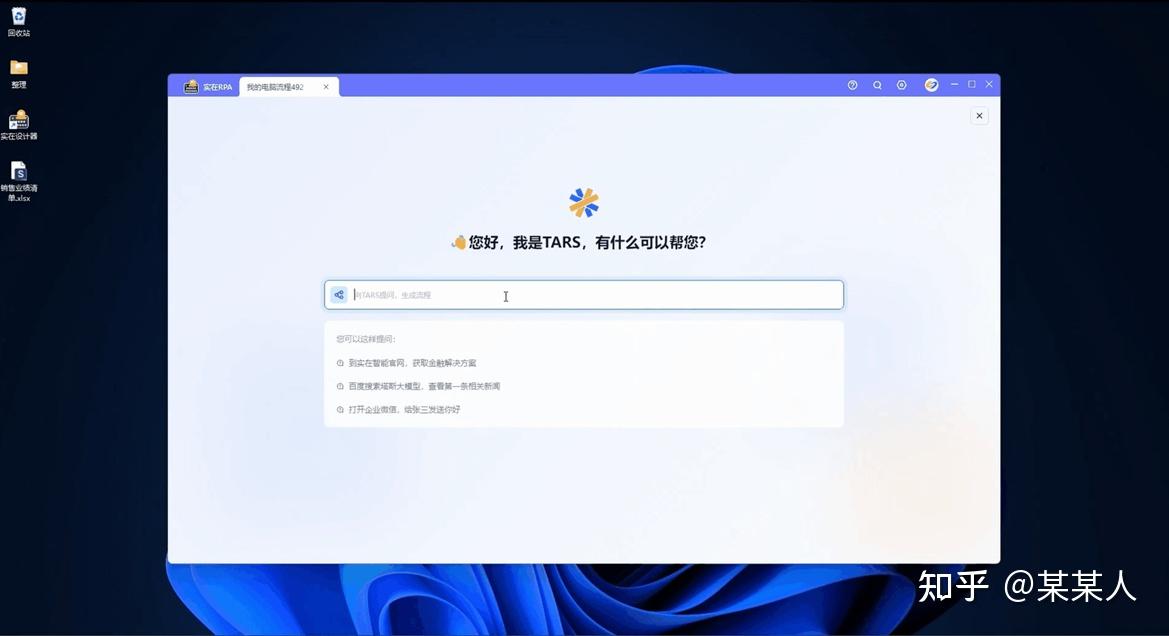Open the 回收站 recycle bin on the desktop

[19, 18]
